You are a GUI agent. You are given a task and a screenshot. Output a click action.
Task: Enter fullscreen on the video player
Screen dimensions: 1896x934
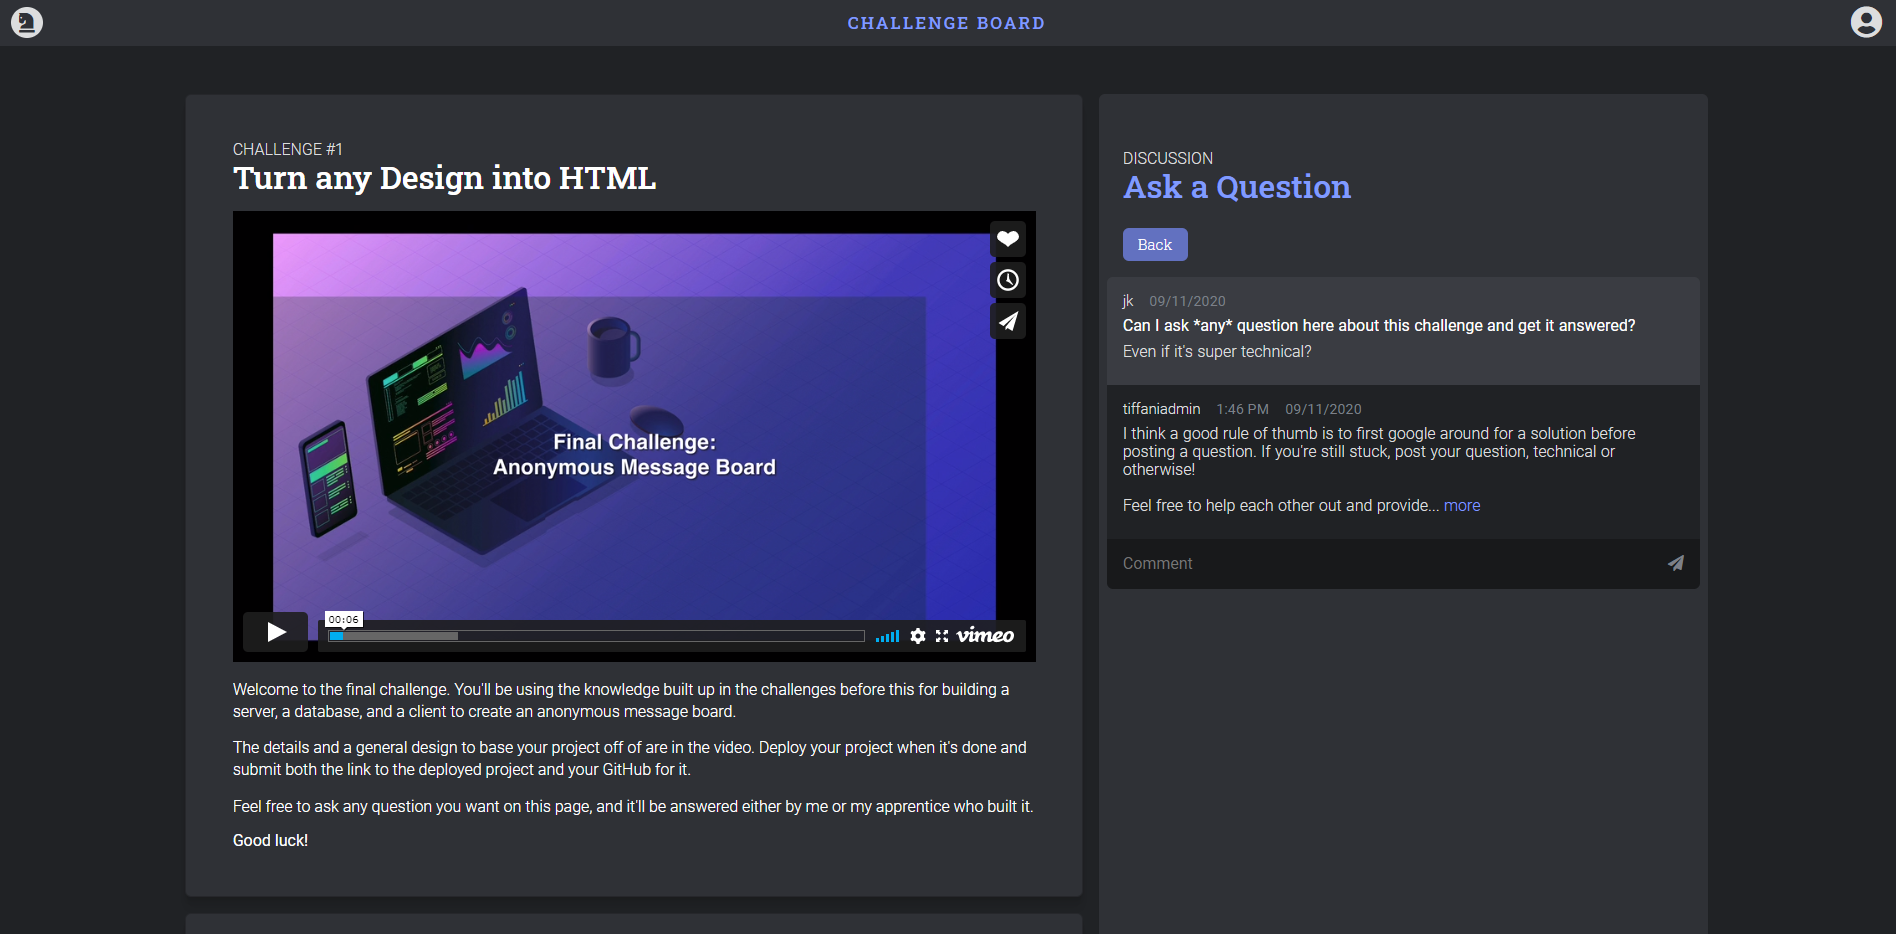pos(941,635)
